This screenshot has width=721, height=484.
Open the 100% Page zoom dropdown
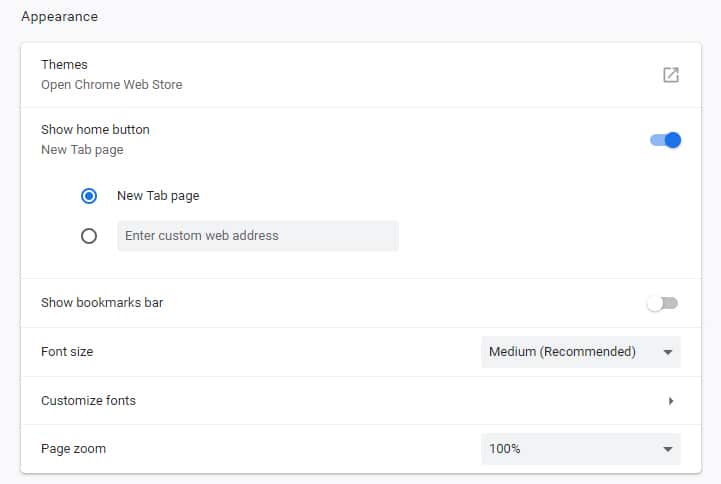(570, 449)
